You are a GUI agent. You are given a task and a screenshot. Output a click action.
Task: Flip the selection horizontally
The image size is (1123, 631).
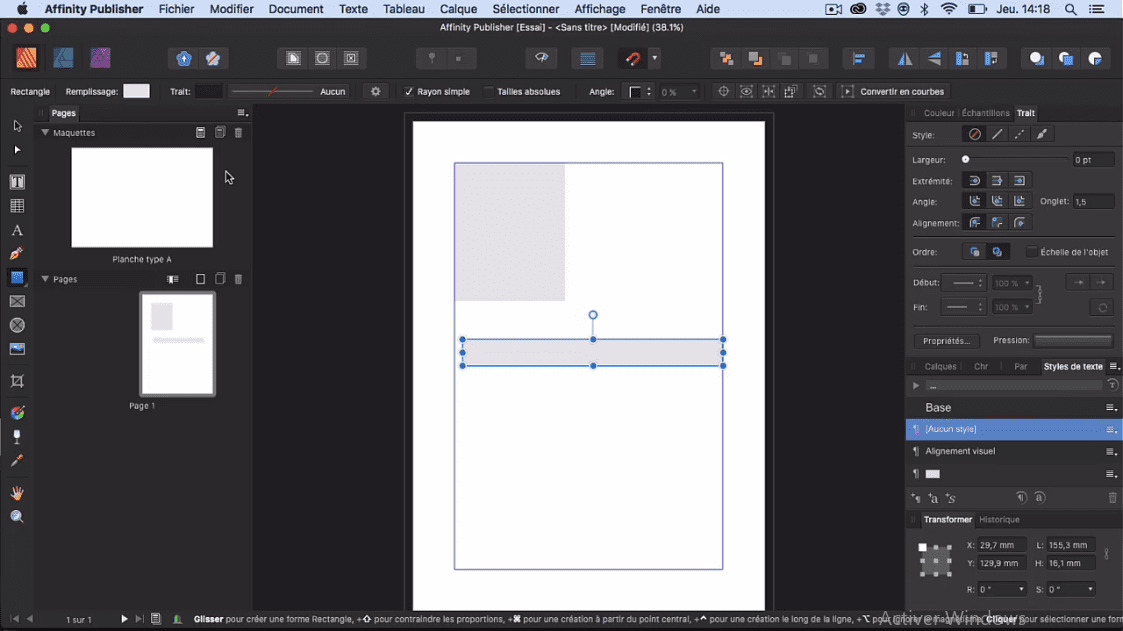click(904, 58)
